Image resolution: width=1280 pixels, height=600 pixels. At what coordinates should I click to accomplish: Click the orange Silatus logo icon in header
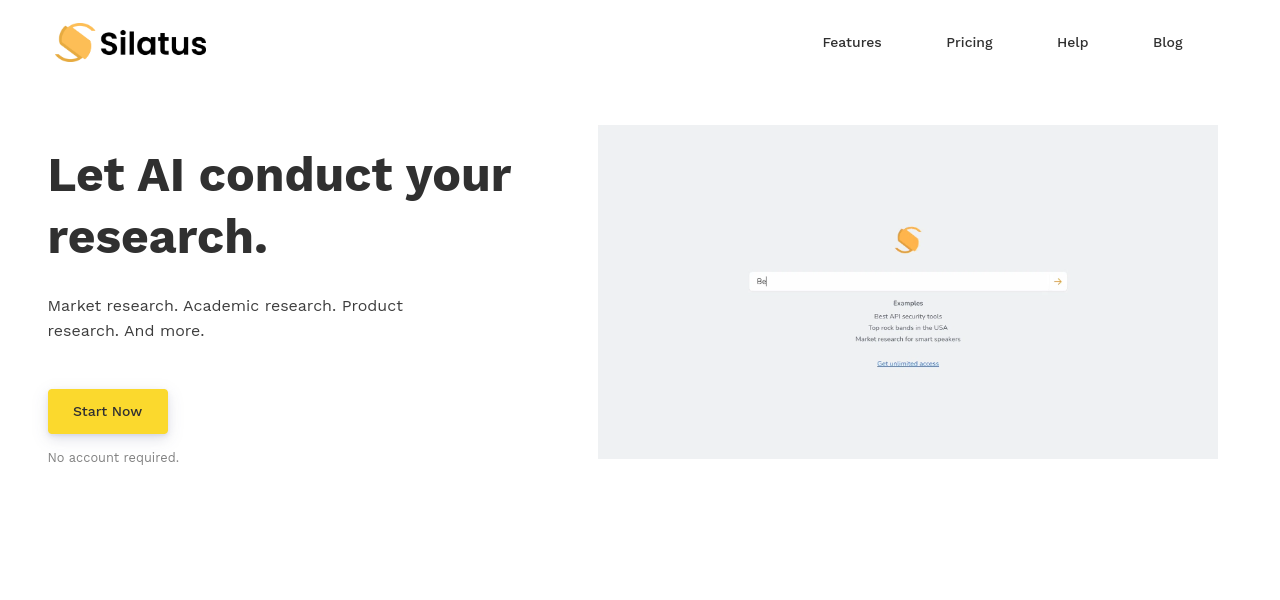pyautogui.click(x=75, y=42)
